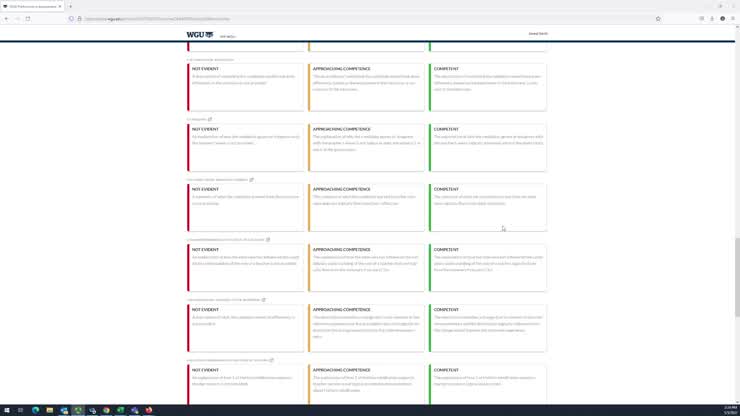740x416 pixels.
Task: Close the WGU Performance Assessment tab
Action: 61,6
